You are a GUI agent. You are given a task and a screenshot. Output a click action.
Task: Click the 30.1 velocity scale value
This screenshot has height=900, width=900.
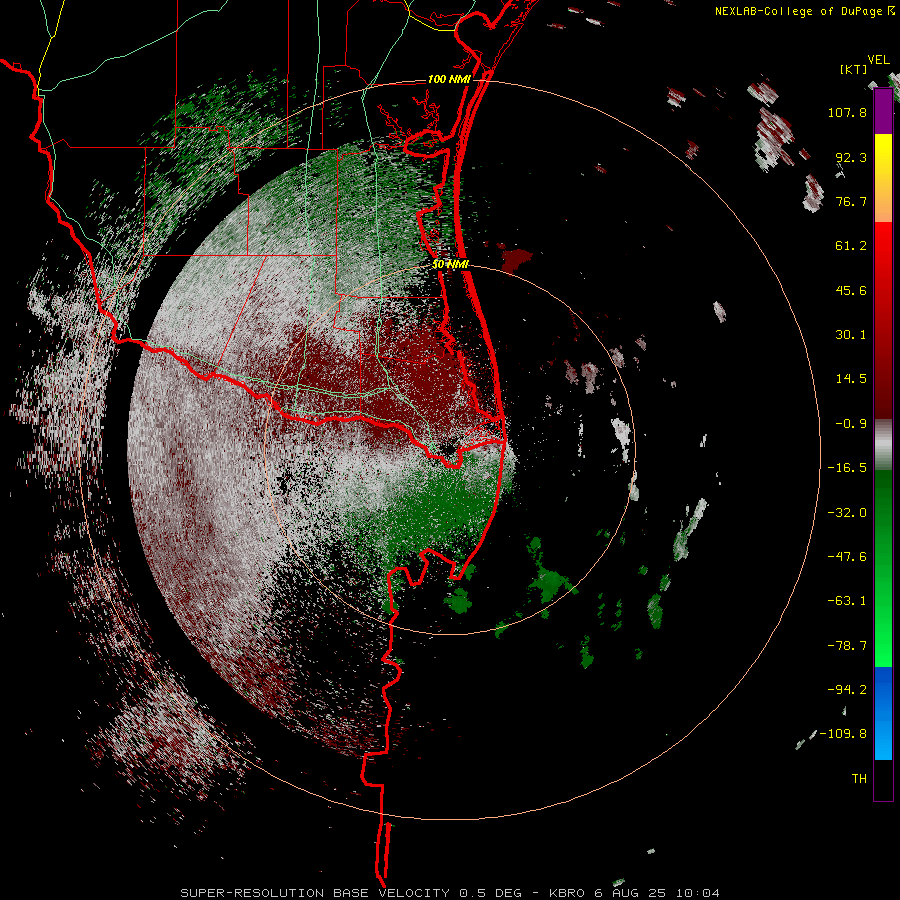[x=851, y=335]
